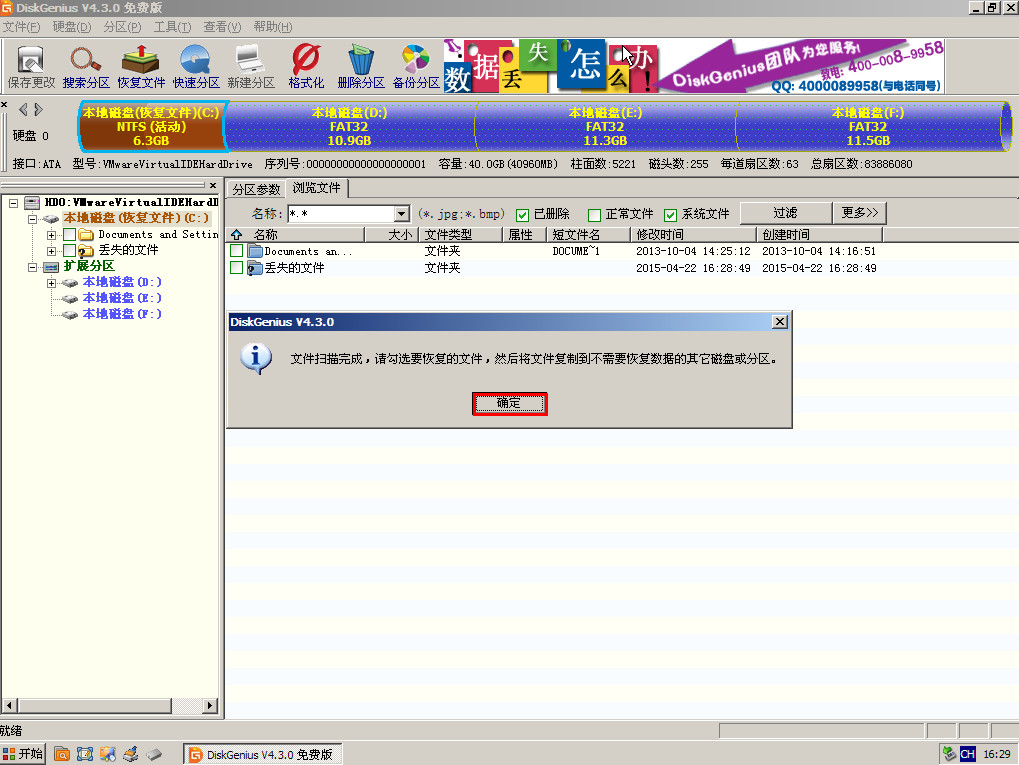The image size is (1019, 765).
Task: Open the 恢复文件 recover files tool
Action: (141, 66)
